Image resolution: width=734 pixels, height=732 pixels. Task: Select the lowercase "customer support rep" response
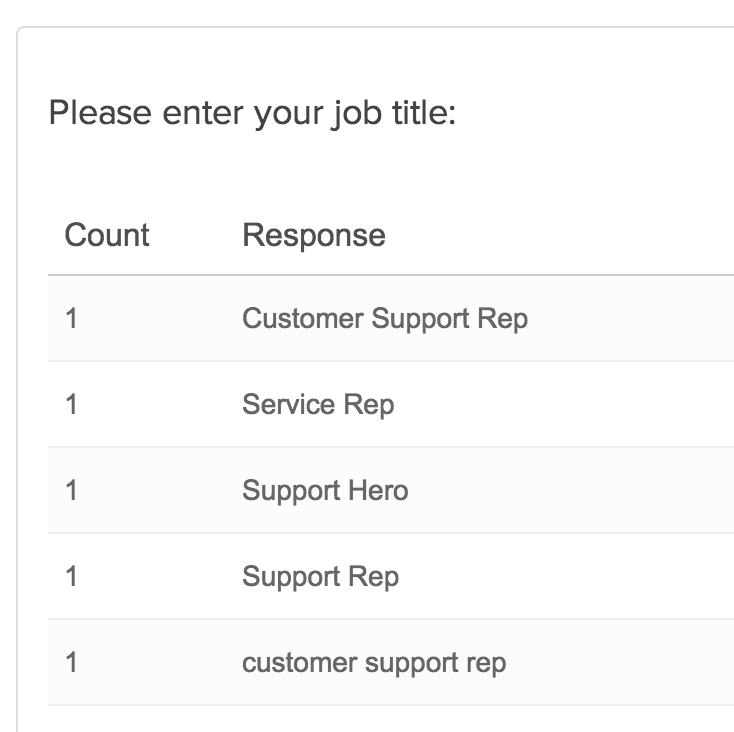[x=374, y=663]
